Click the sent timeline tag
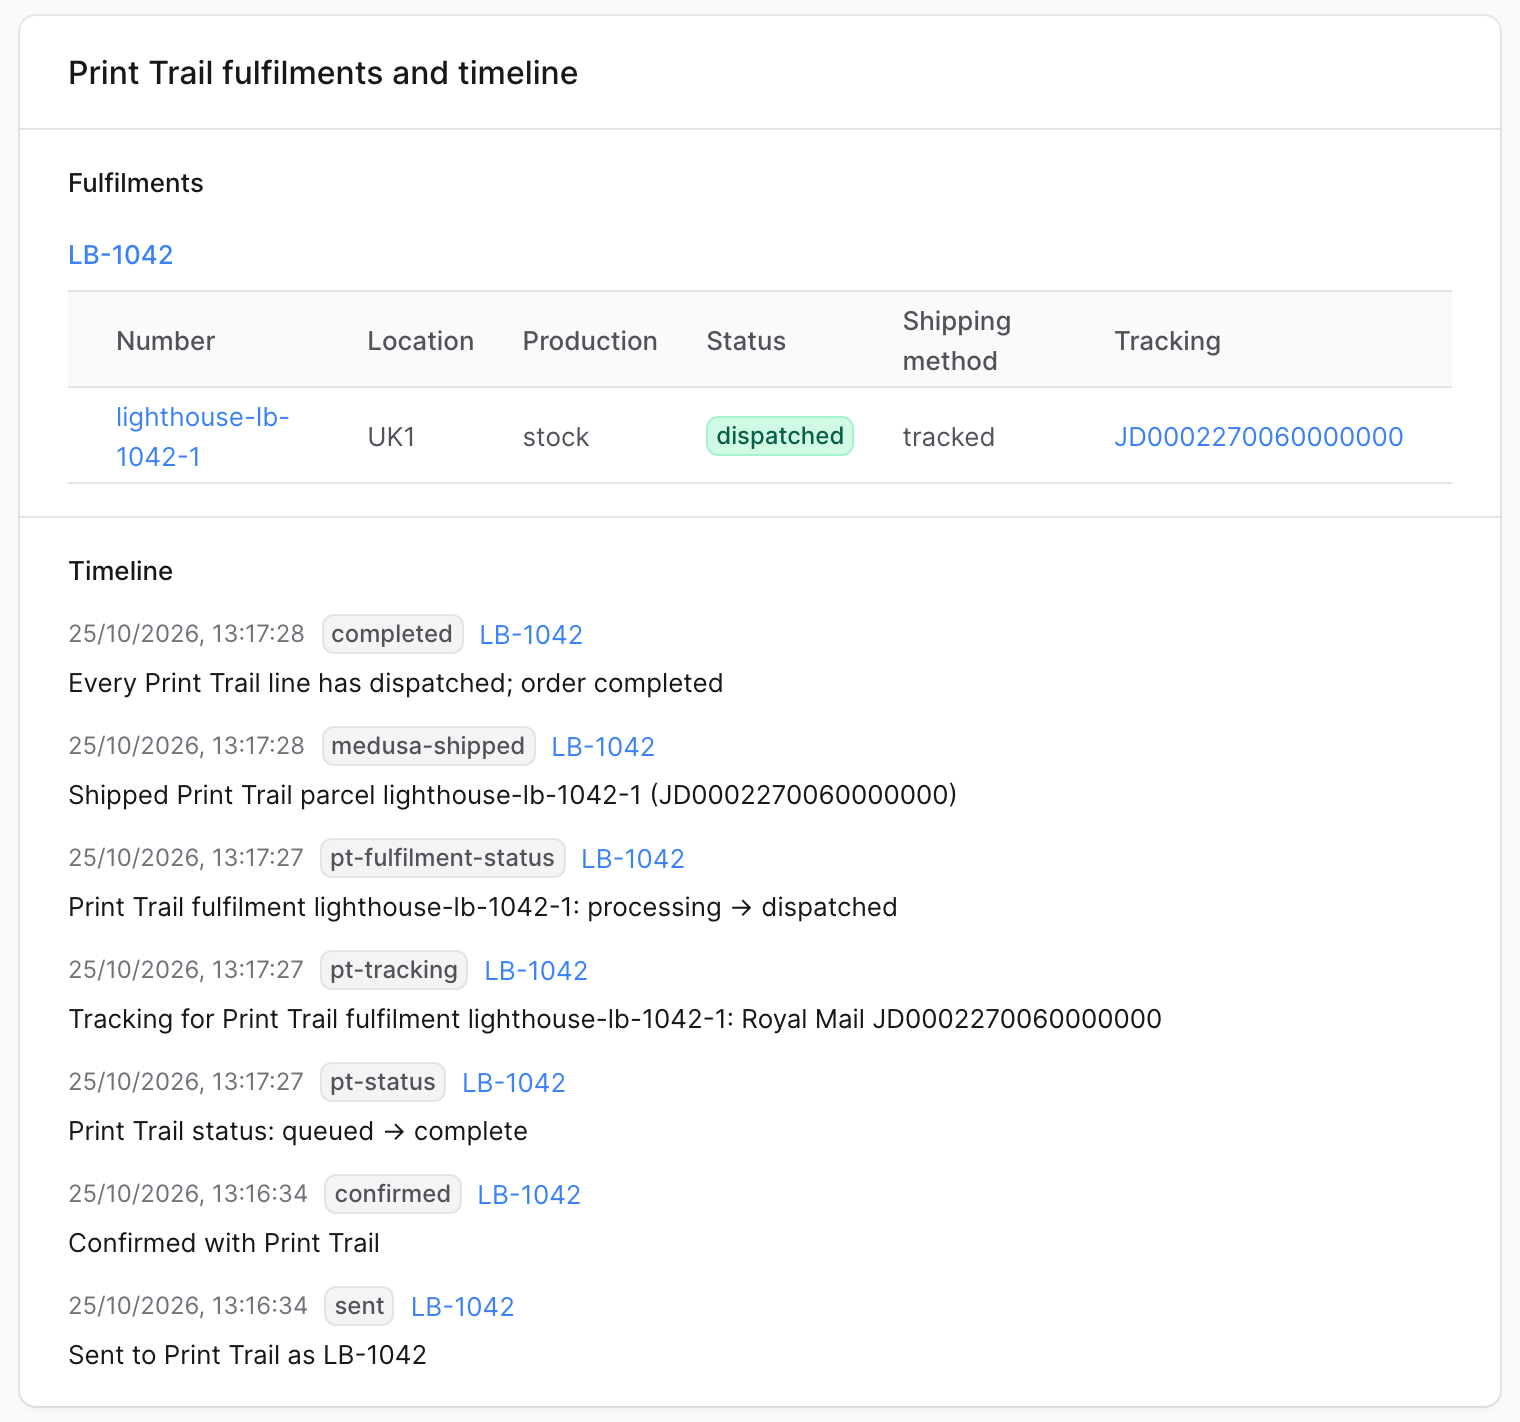1520x1422 pixels. coord(359,1306)
